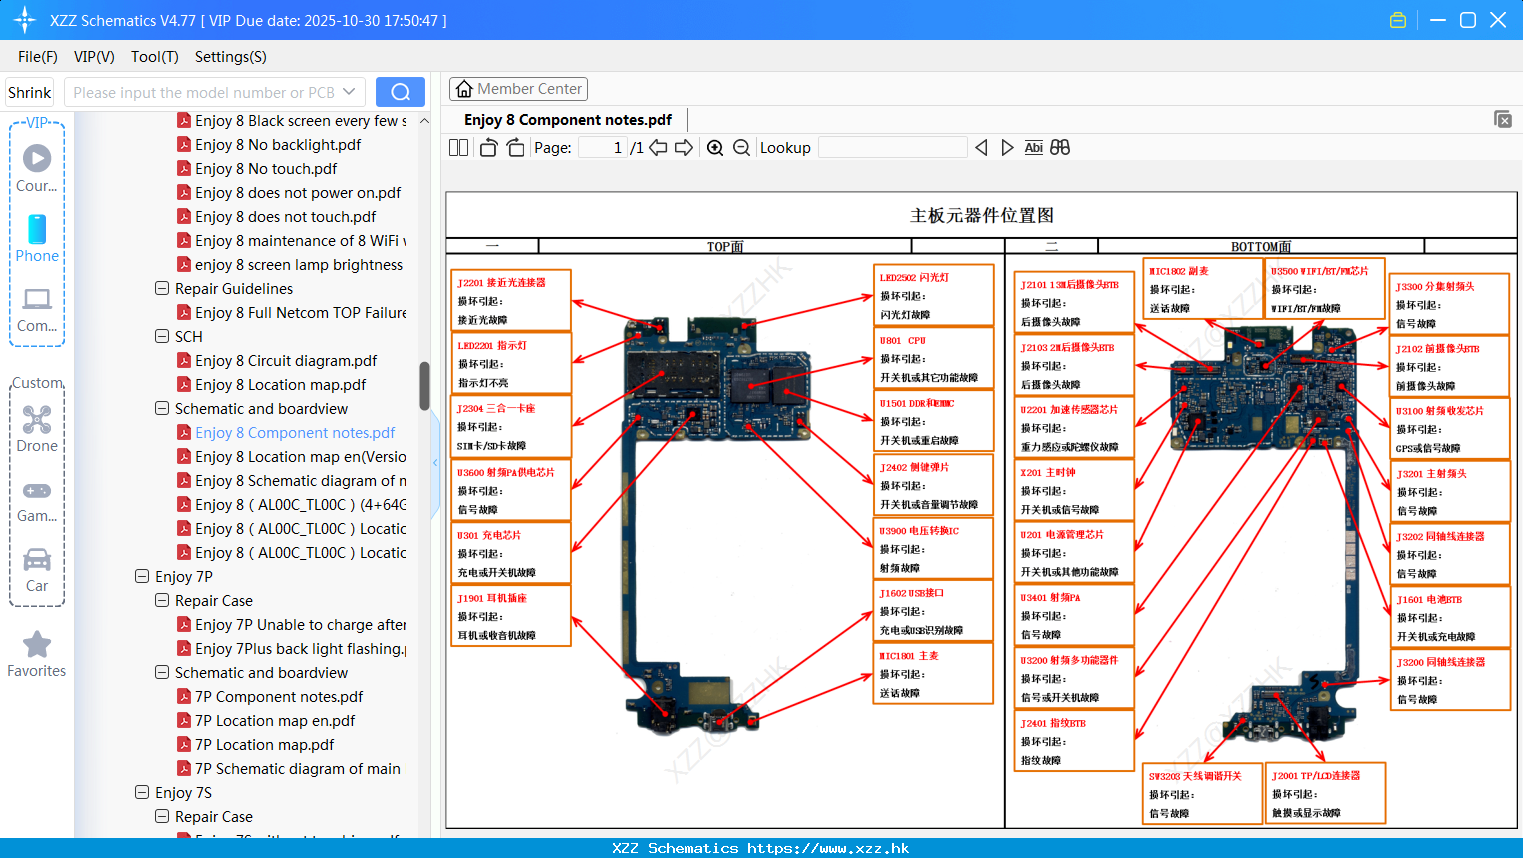Go to the previous PDF page arrow
The width and height of the screenshot is (1523, 858).
658,147
